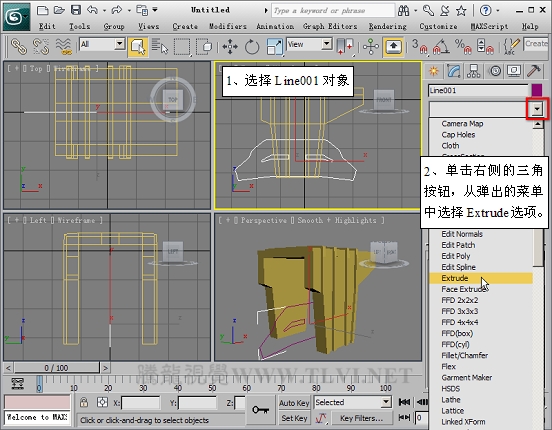This screenshot has width=552, height=430.
Task: Select Edit Poly modifier entry
Action: 456,256
